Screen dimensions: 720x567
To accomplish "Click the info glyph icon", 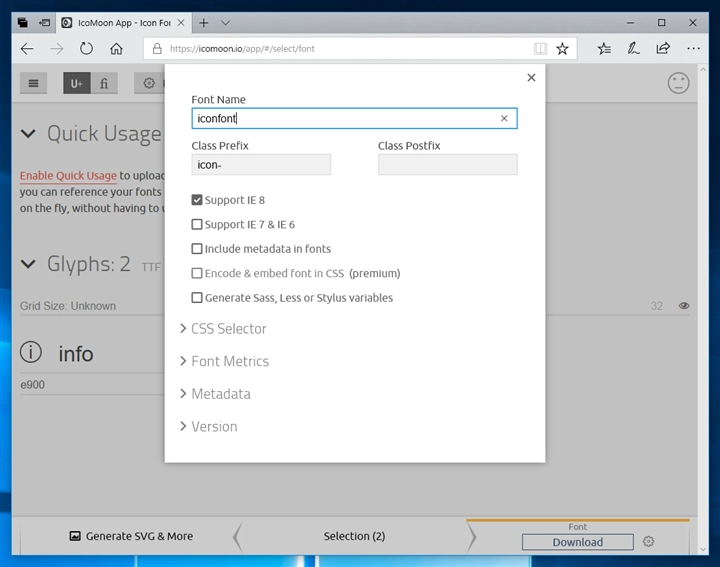I will tap(31, 353).
